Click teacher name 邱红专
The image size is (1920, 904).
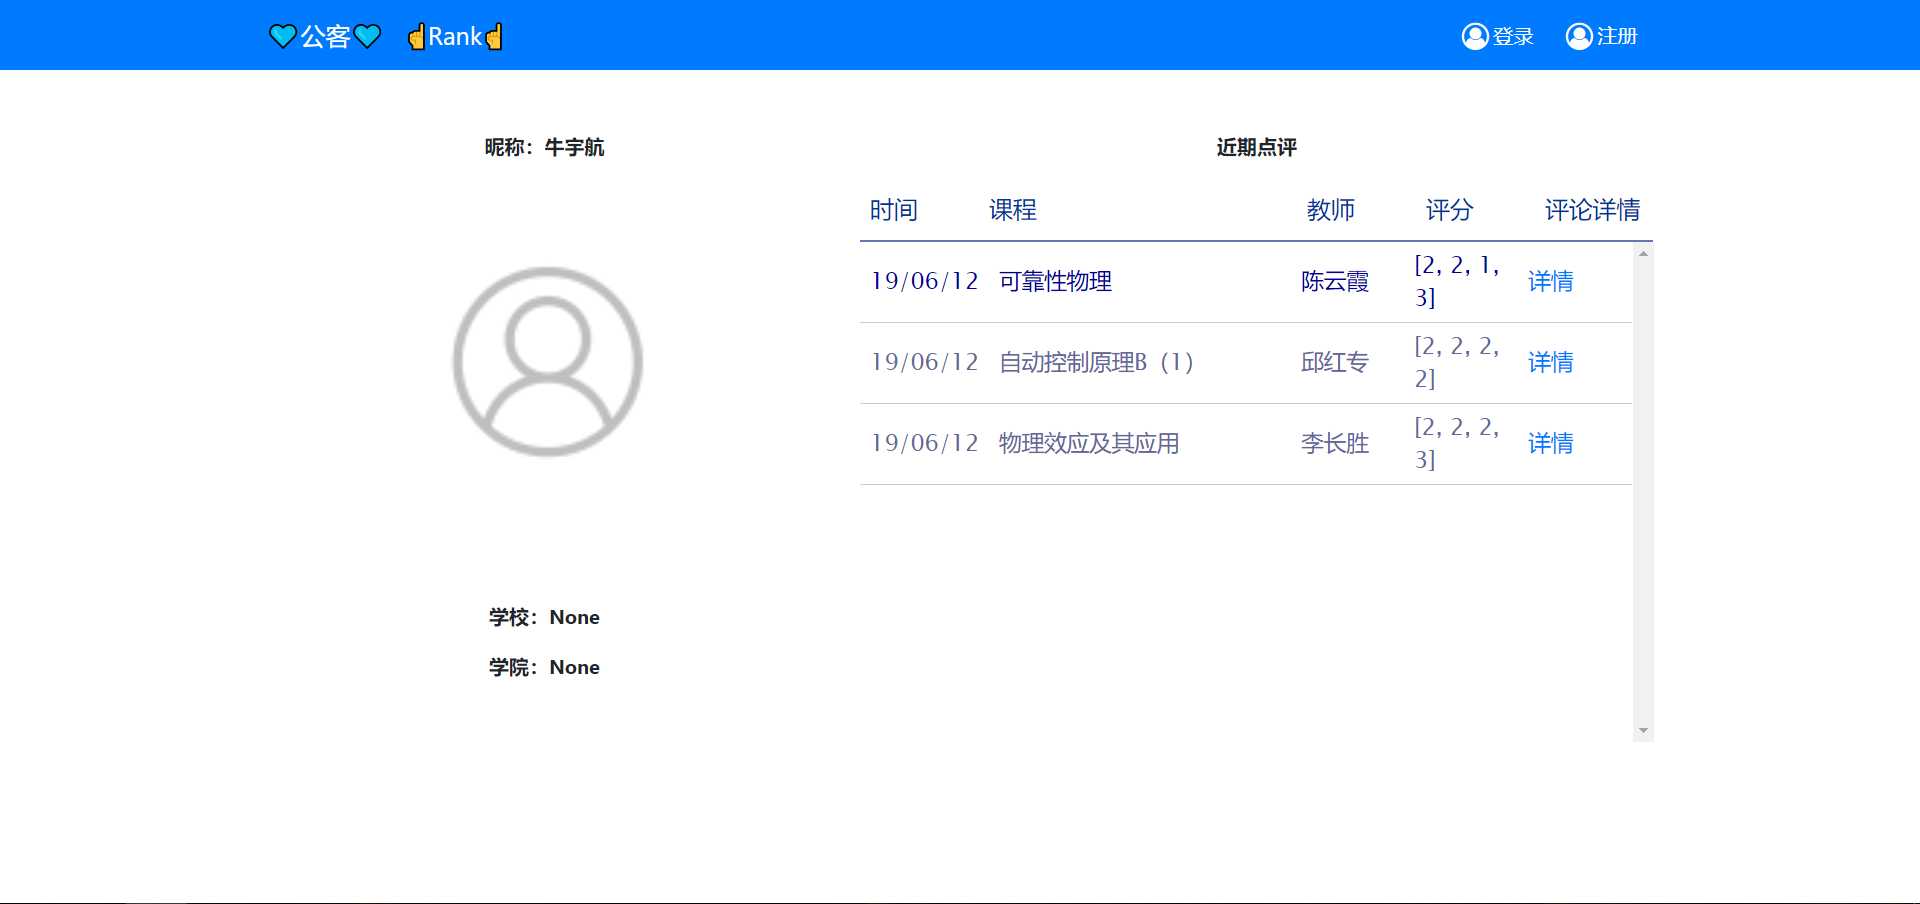tap(1335, 362)
